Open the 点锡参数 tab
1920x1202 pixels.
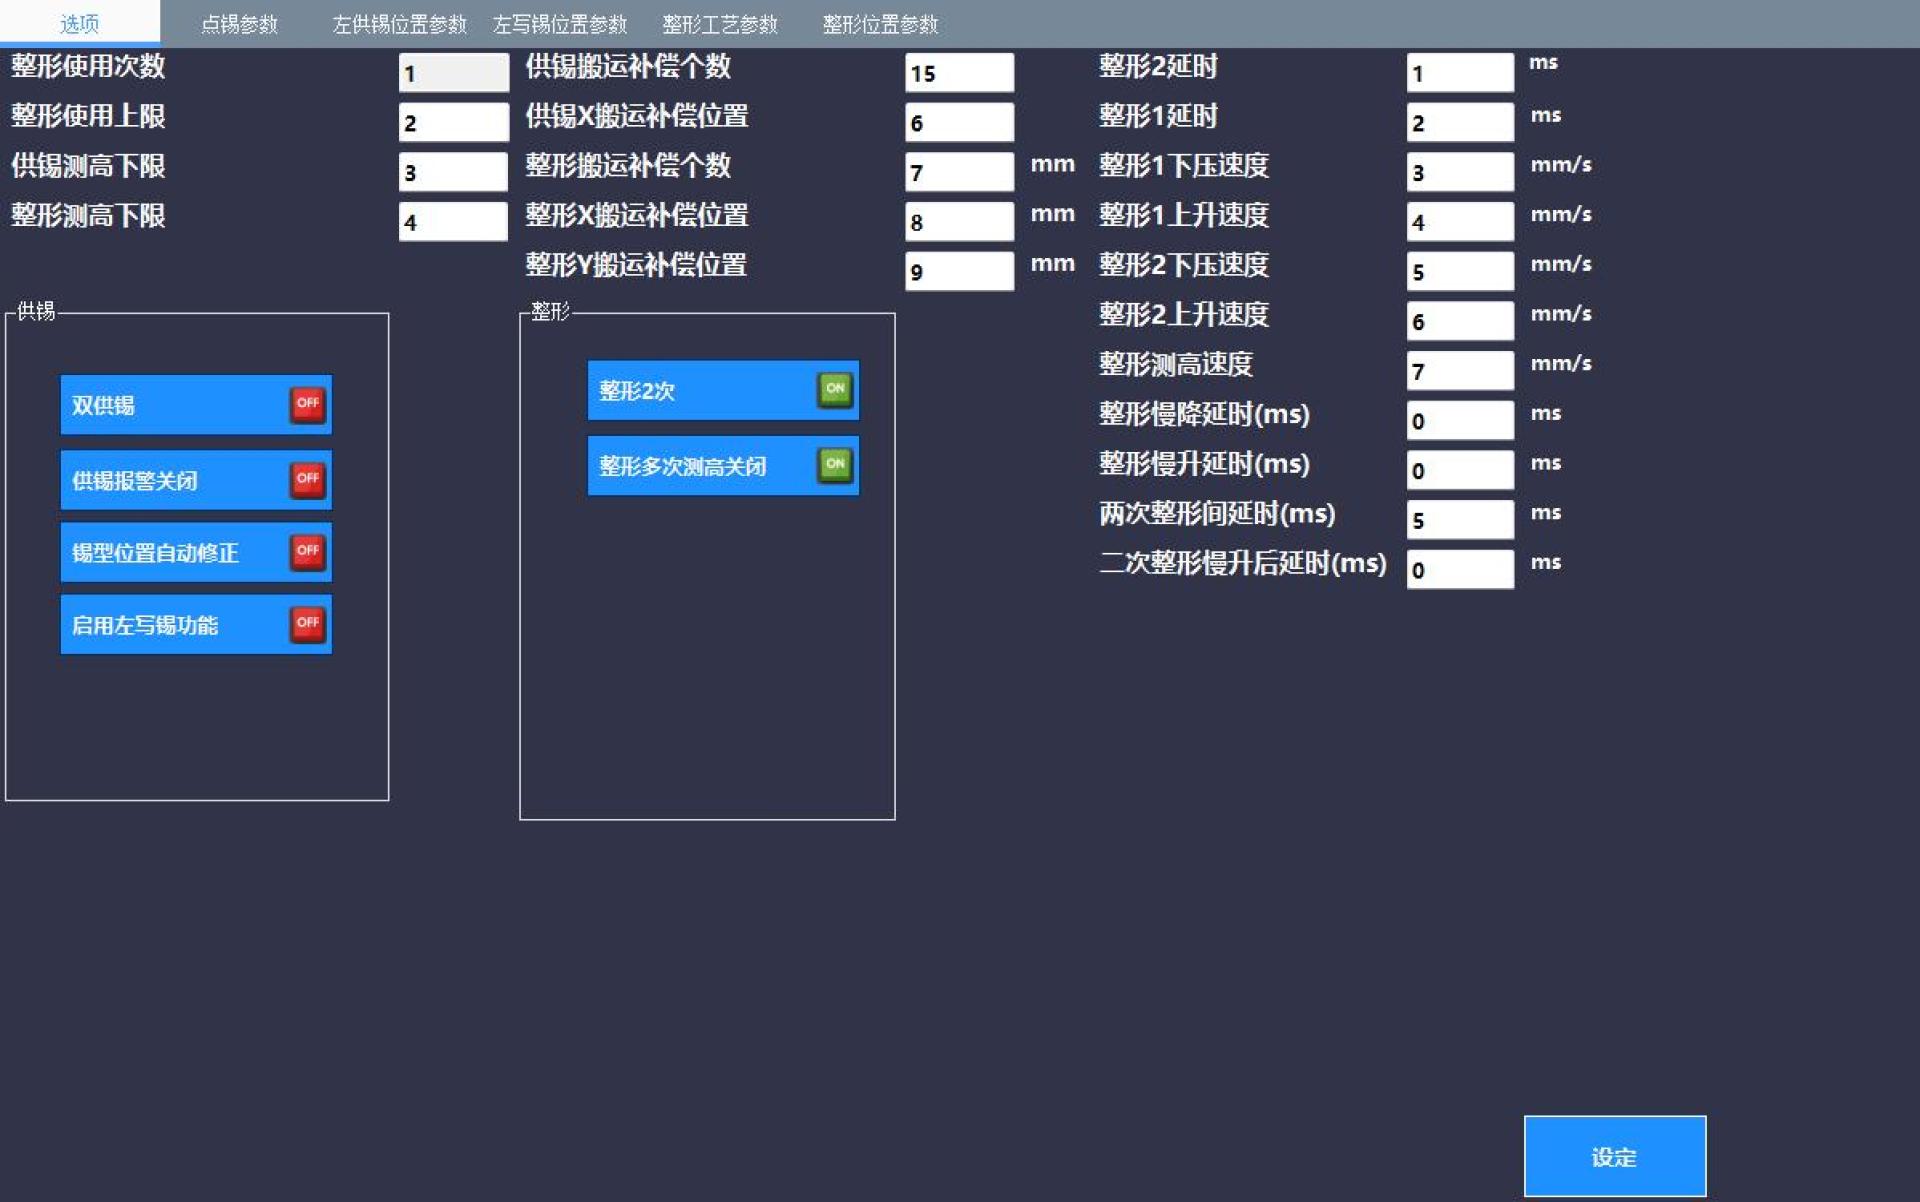(x=239, y=24)
